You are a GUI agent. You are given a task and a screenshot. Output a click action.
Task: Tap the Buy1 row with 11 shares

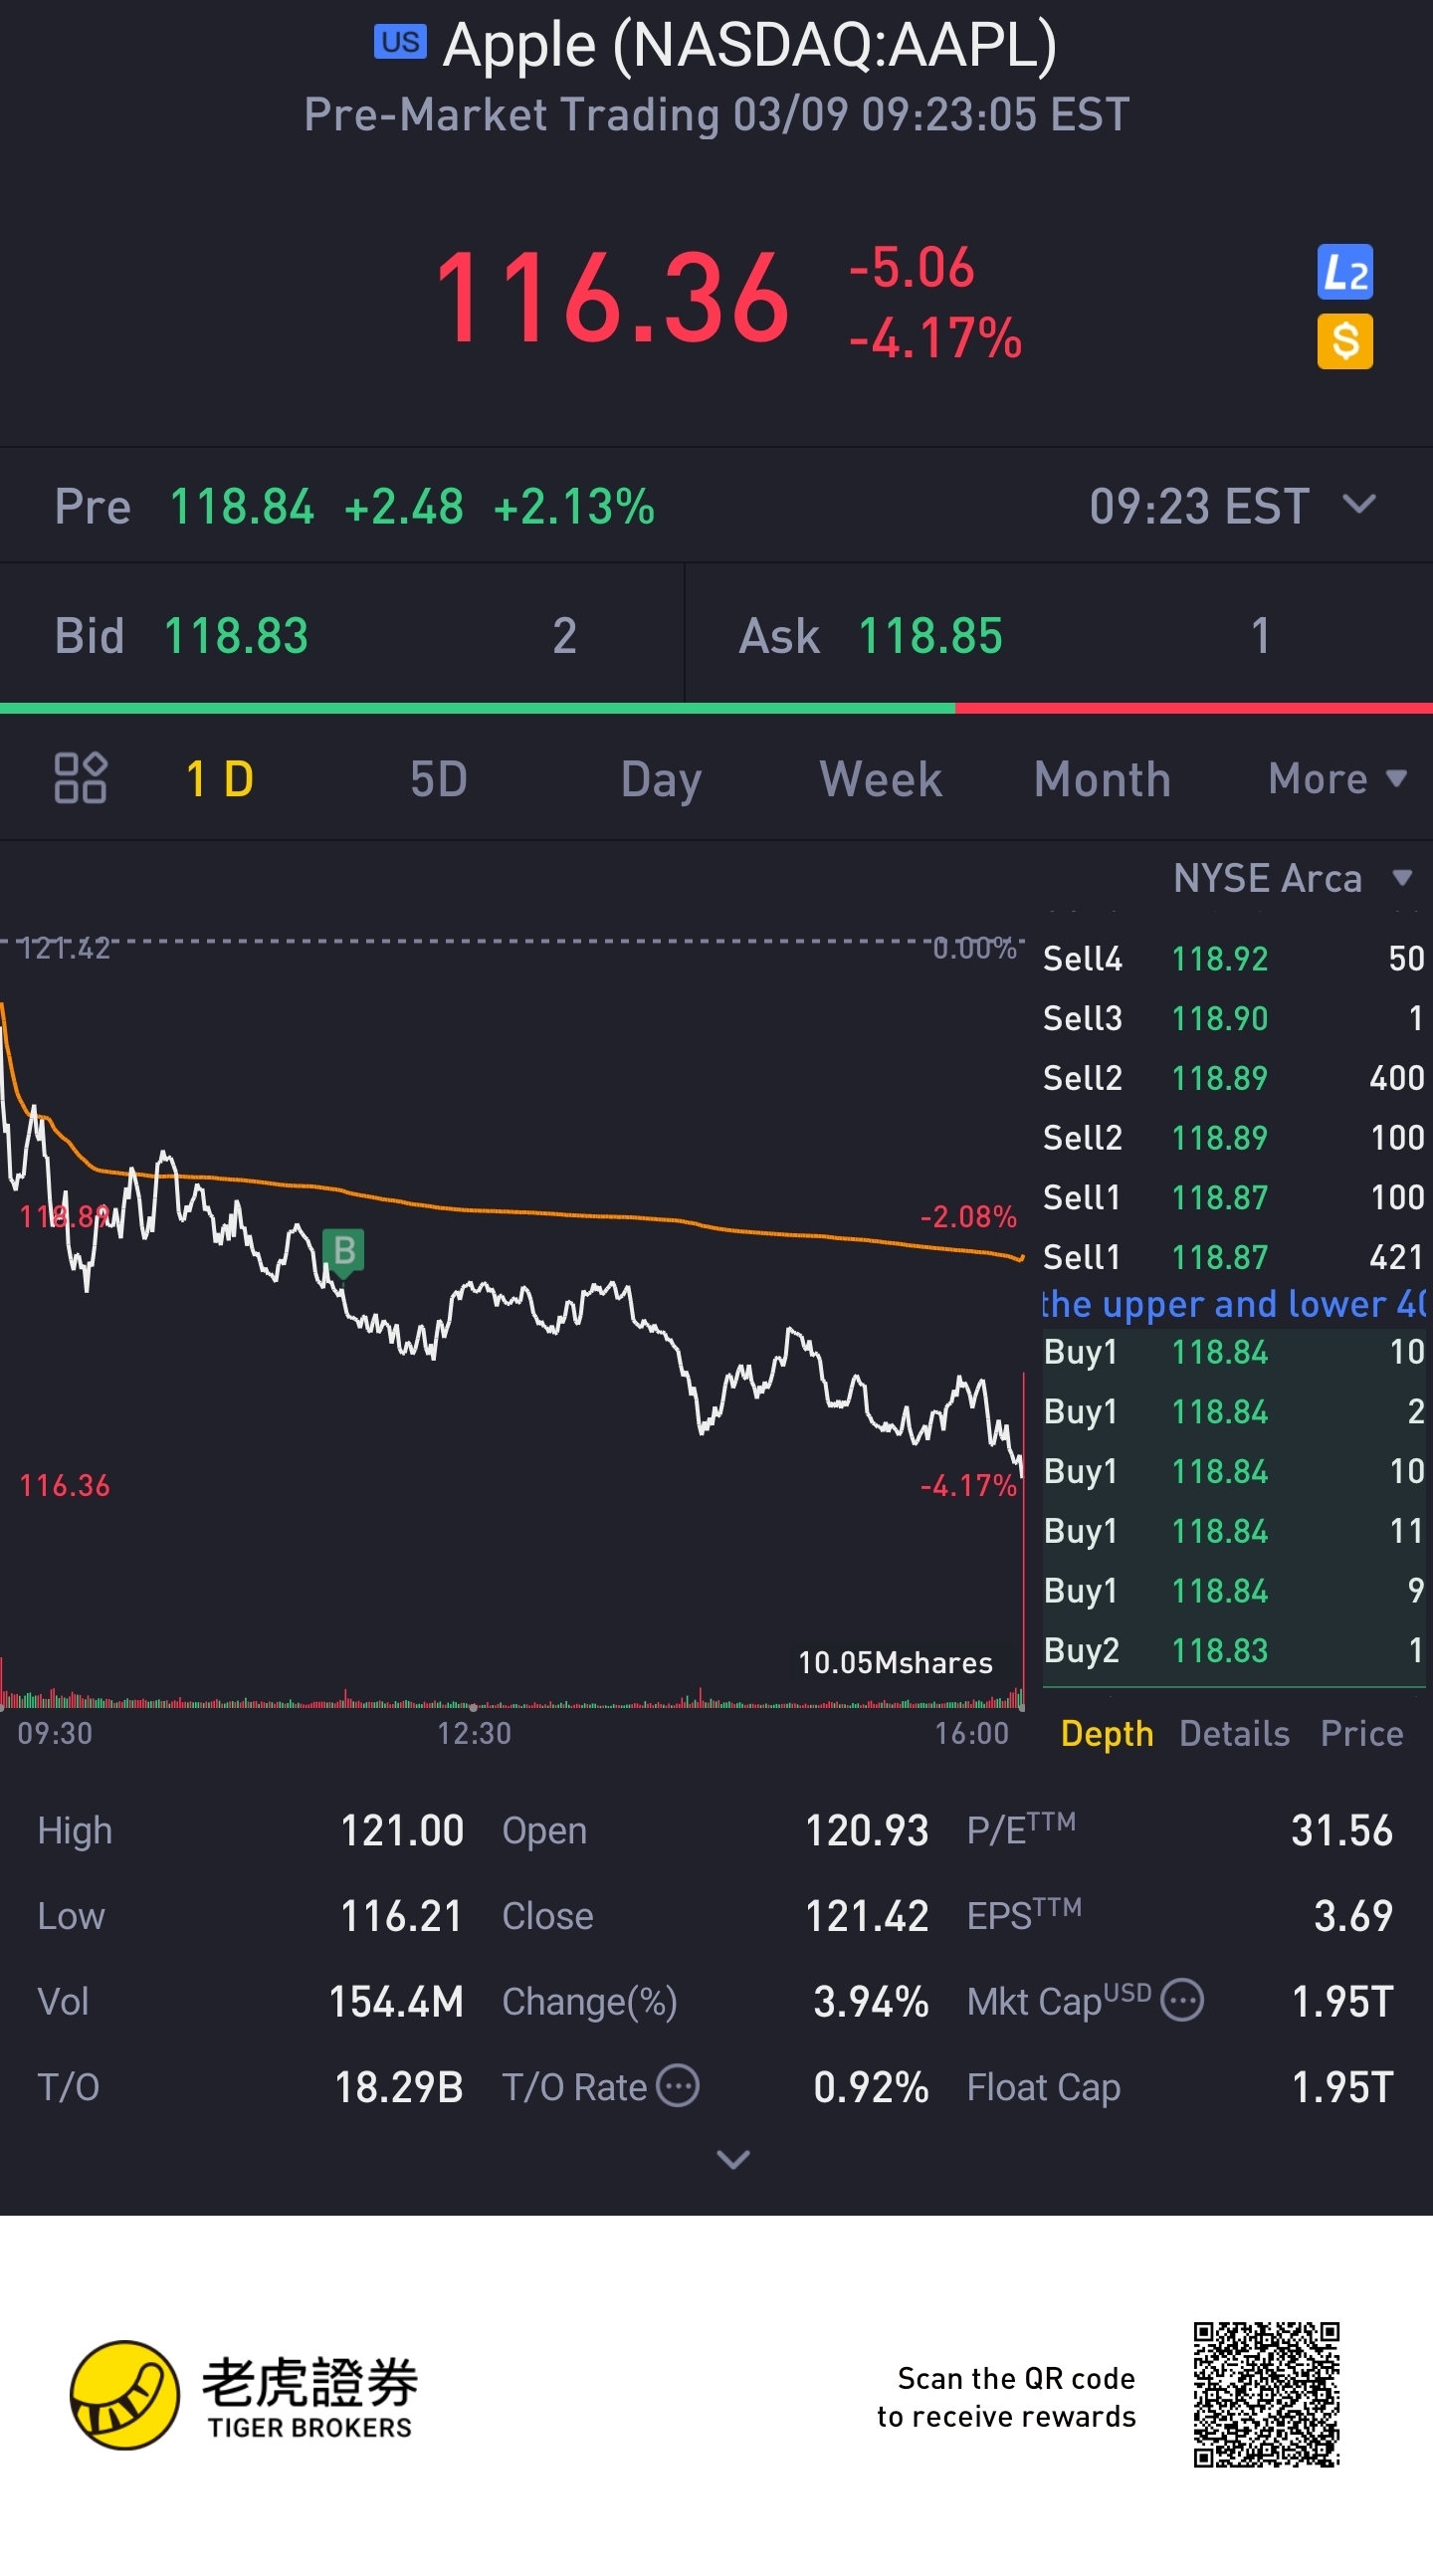coord(1234,1531)
